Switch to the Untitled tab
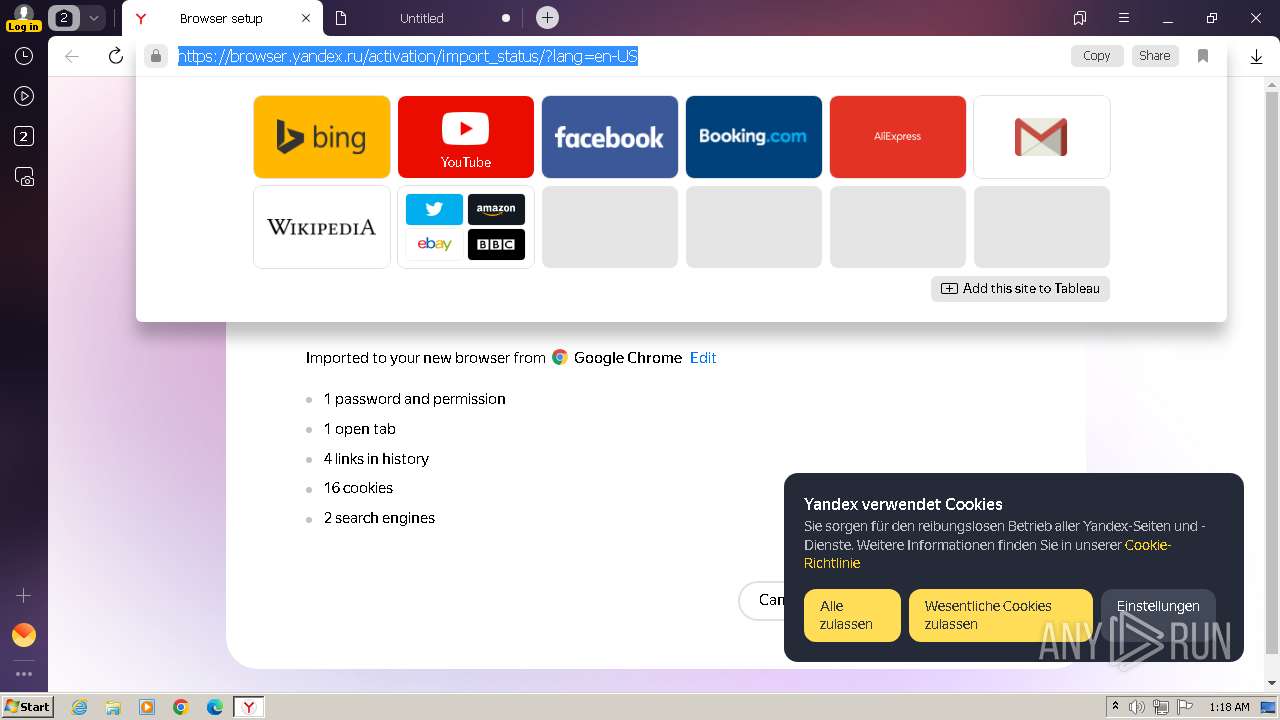Viewport: 1280px width, 720px height. click(421, 18)
